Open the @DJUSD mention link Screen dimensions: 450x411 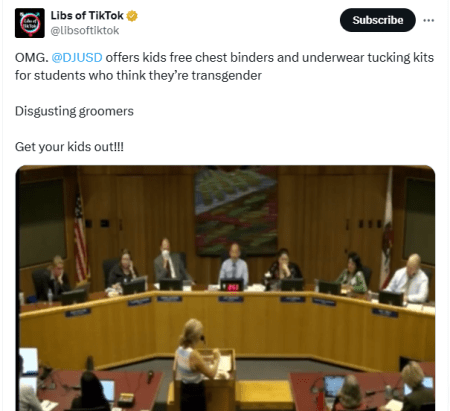coord(77,58)
